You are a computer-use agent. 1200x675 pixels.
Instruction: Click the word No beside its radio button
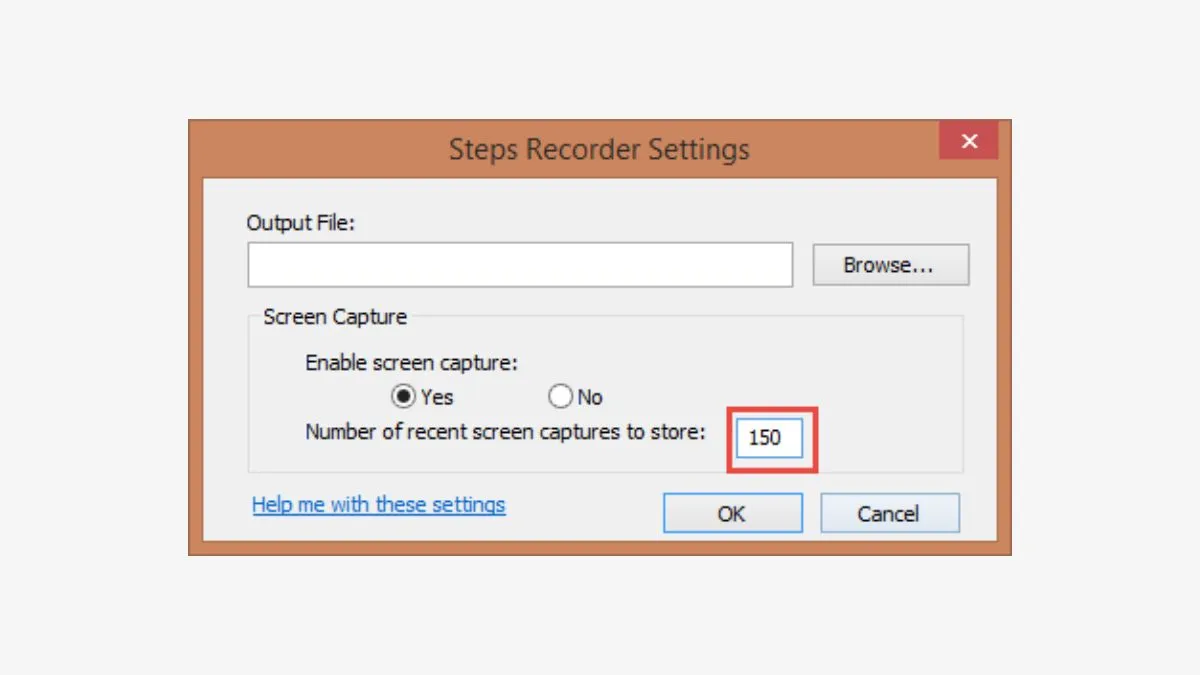(x=590, y=397)
